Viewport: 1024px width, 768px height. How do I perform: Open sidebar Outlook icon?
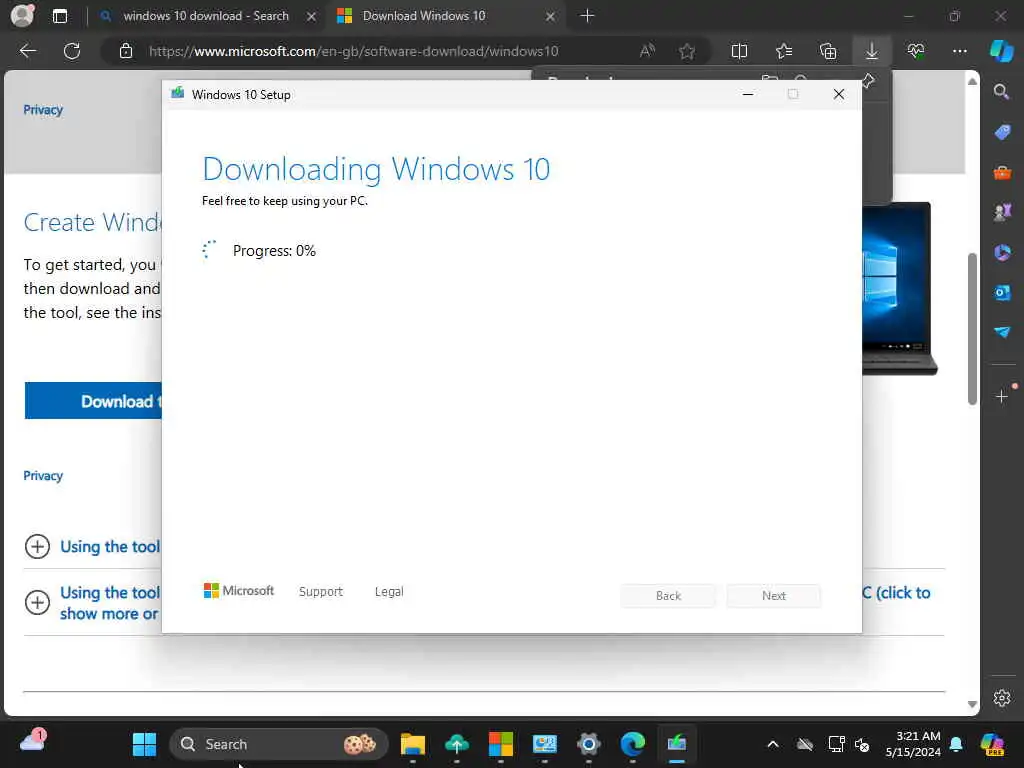pyautogui.click(x=1002, y=293)
